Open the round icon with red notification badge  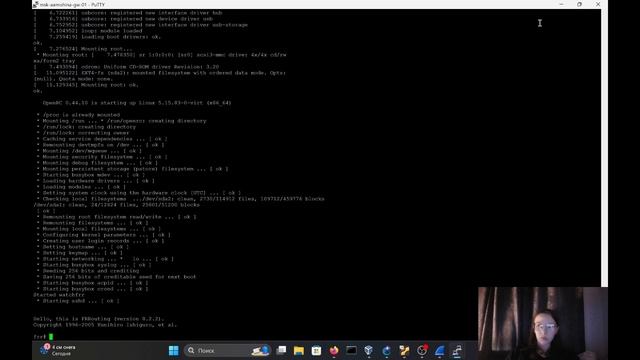pos(422,350)
